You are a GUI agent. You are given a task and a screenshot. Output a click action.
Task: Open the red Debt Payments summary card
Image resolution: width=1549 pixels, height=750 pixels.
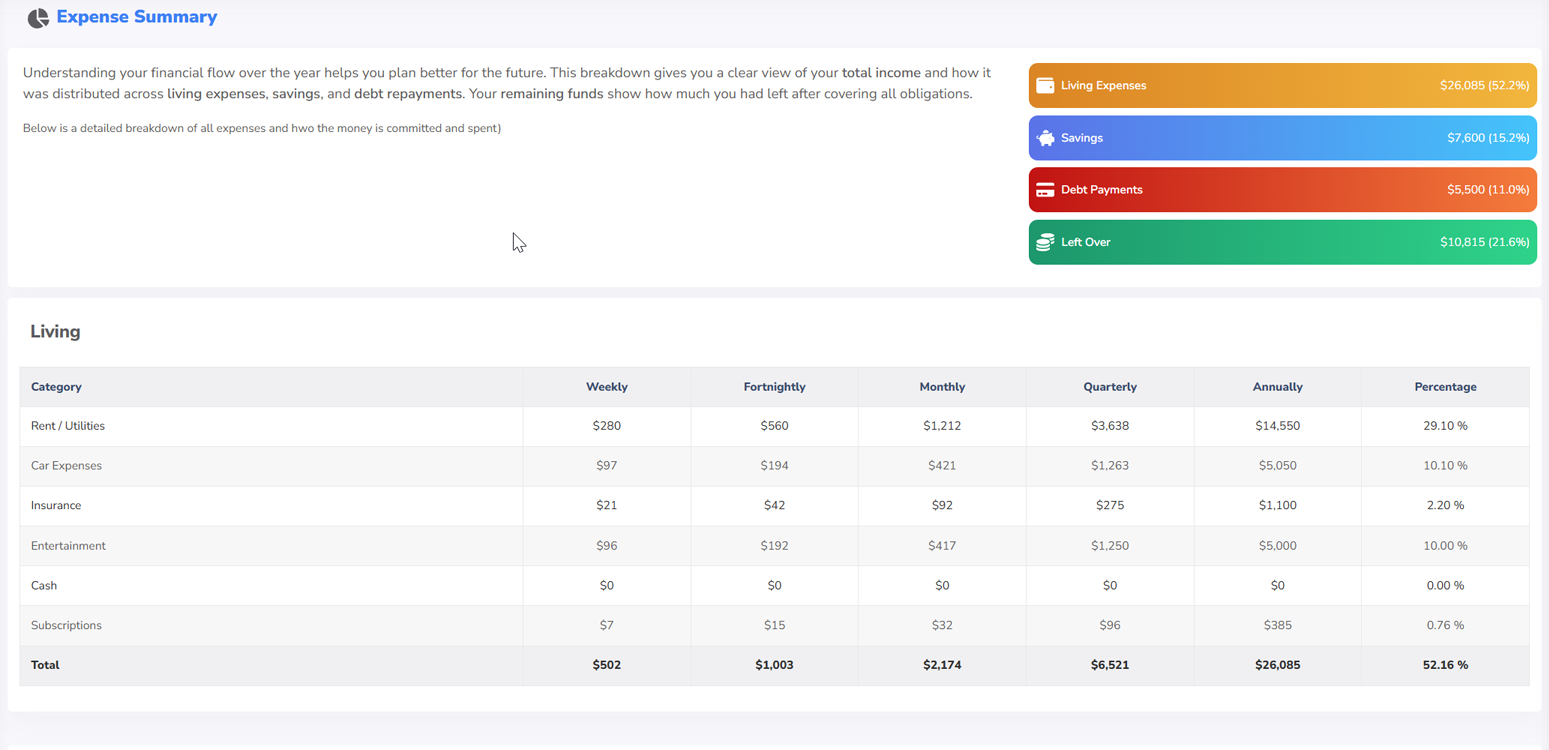(x=1282, y=190)
